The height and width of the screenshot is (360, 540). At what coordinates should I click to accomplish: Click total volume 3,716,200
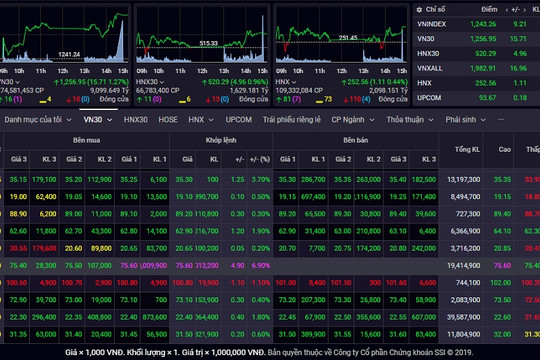pyautogui.click(x=465, y=248)
